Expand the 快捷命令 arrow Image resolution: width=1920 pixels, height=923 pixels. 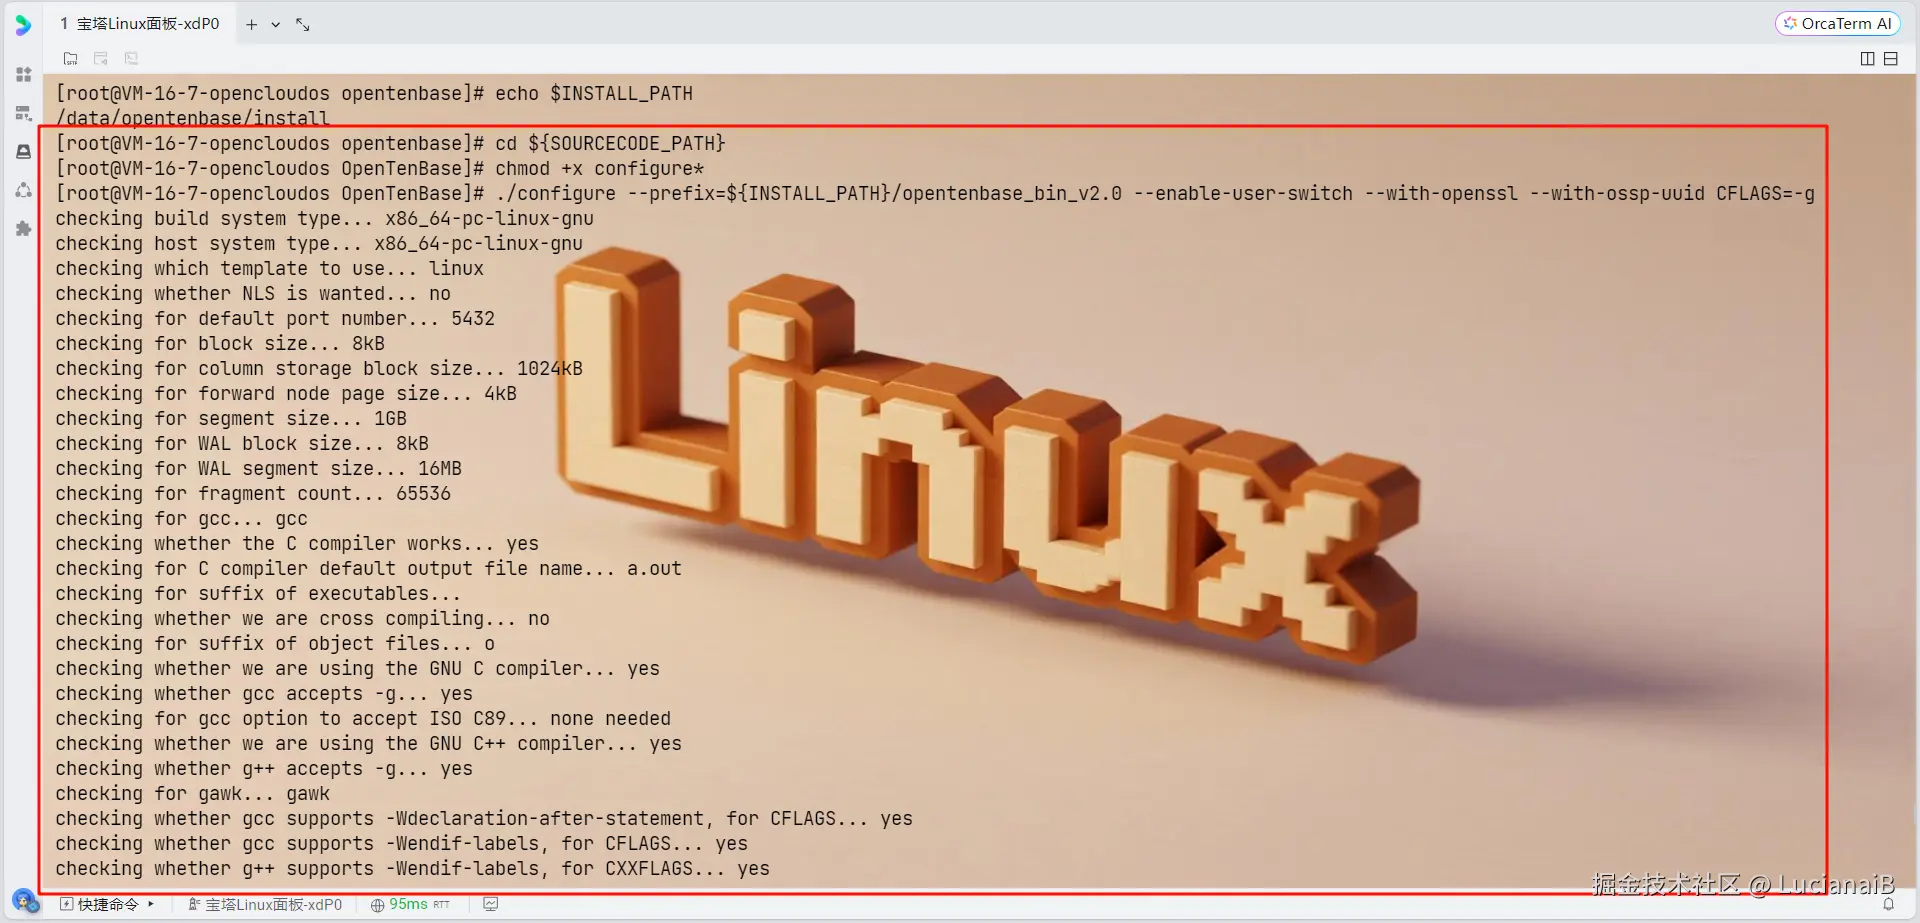151,905
